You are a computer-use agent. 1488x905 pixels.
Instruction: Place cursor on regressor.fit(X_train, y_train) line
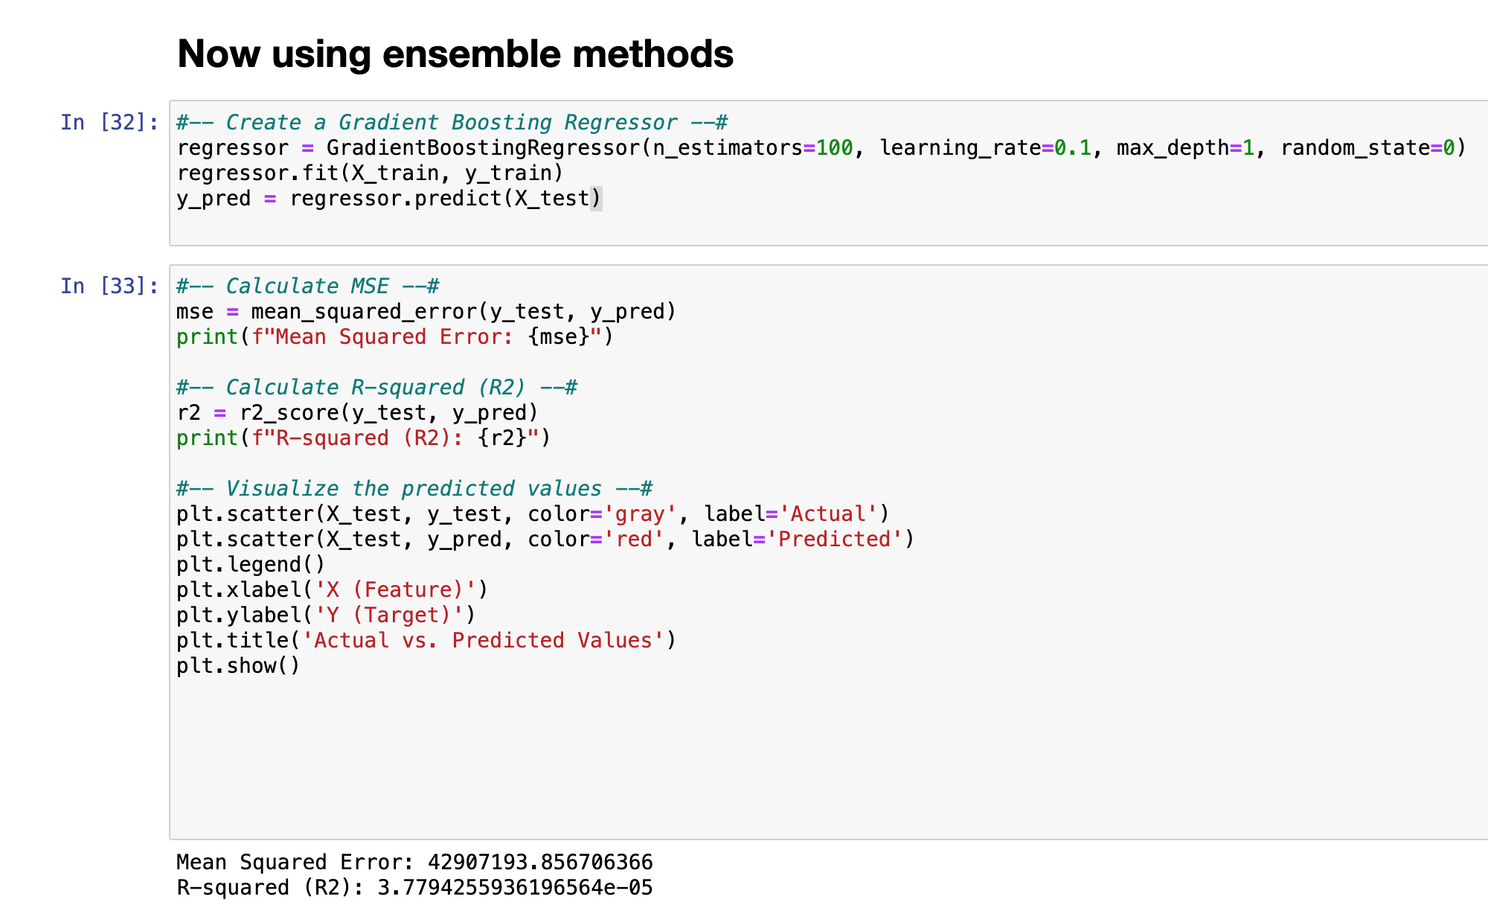(x=370, y=173)
